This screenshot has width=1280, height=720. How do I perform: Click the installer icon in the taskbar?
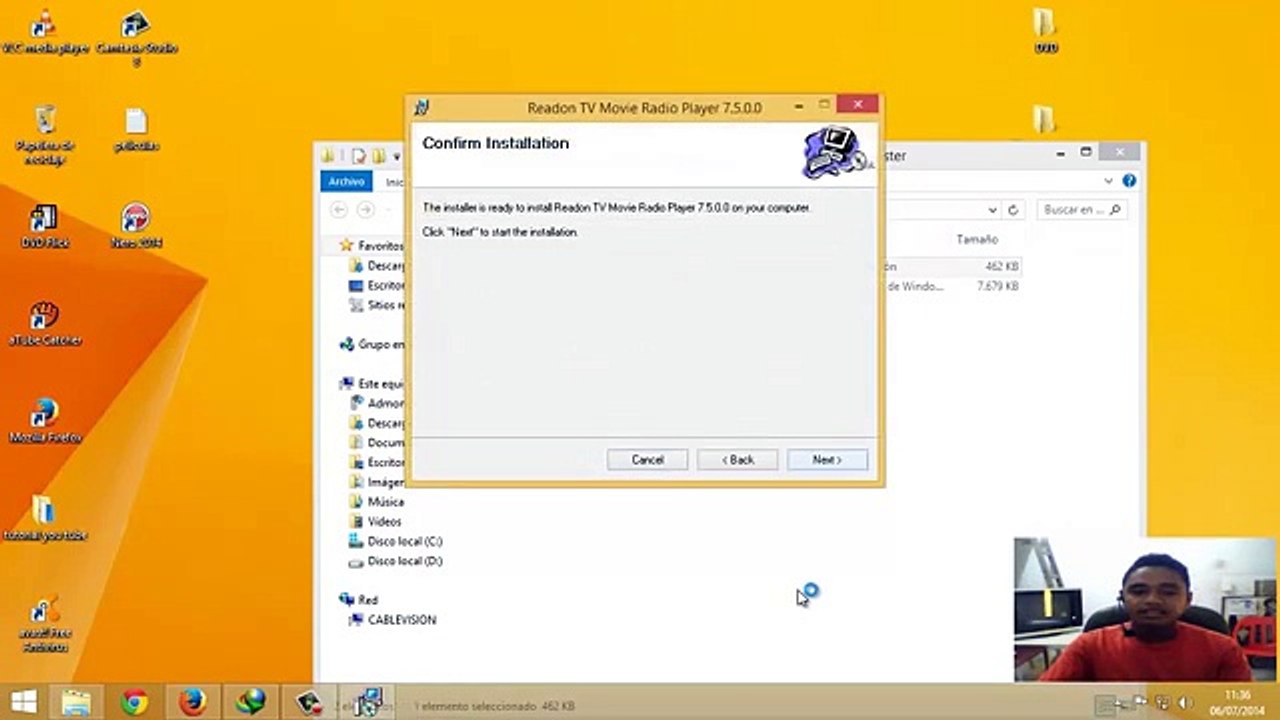click(x=367, y=702)
